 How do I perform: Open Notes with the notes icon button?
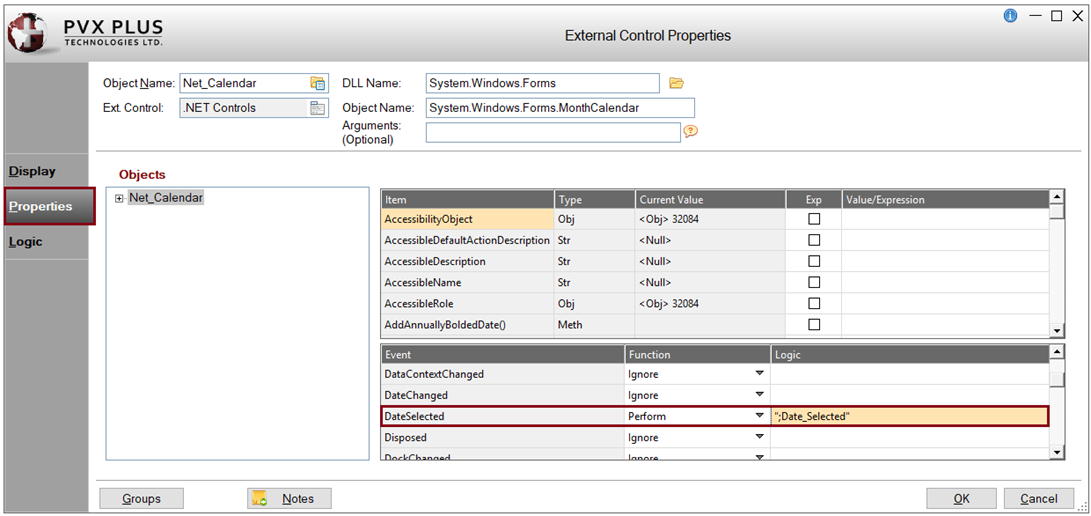[x=289, y=498]
